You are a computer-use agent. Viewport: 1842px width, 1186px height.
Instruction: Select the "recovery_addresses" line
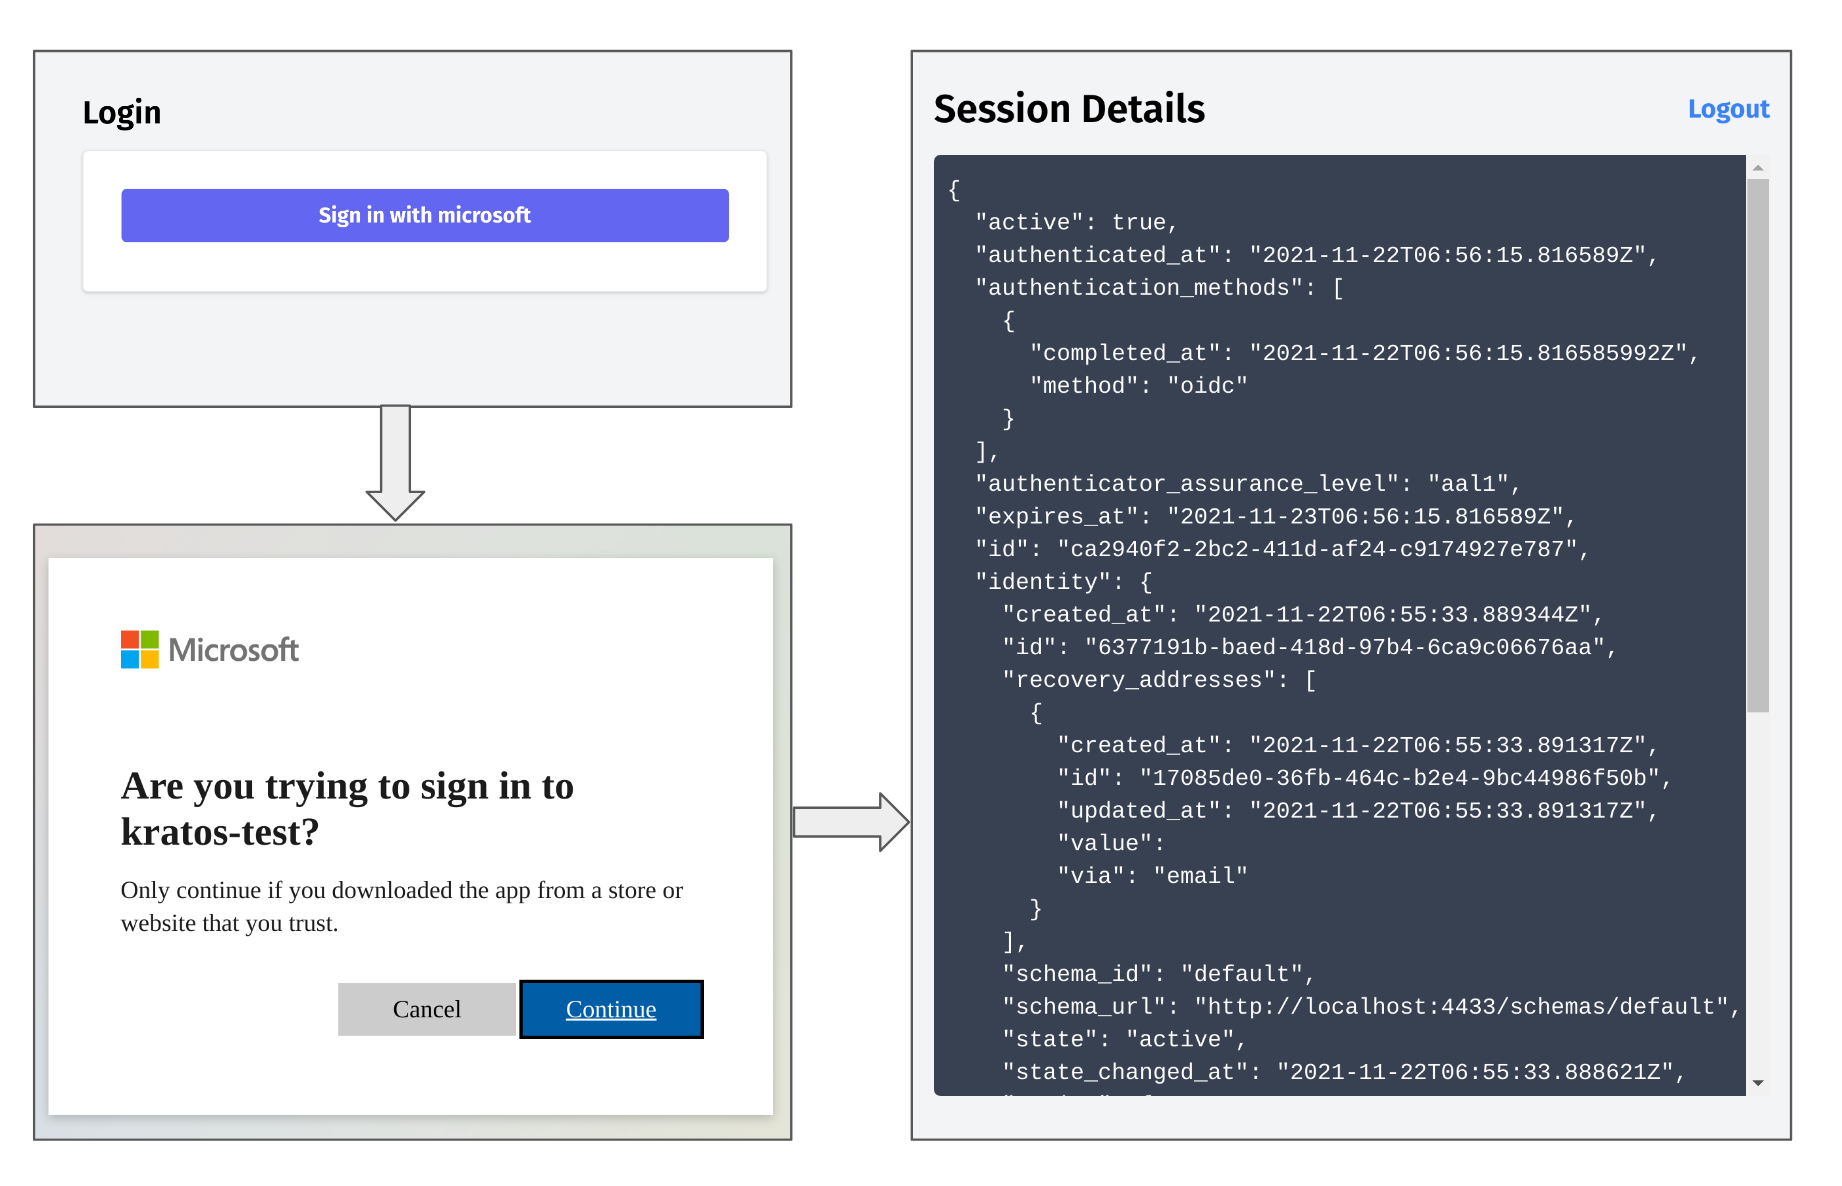(x=1160, y=680)
